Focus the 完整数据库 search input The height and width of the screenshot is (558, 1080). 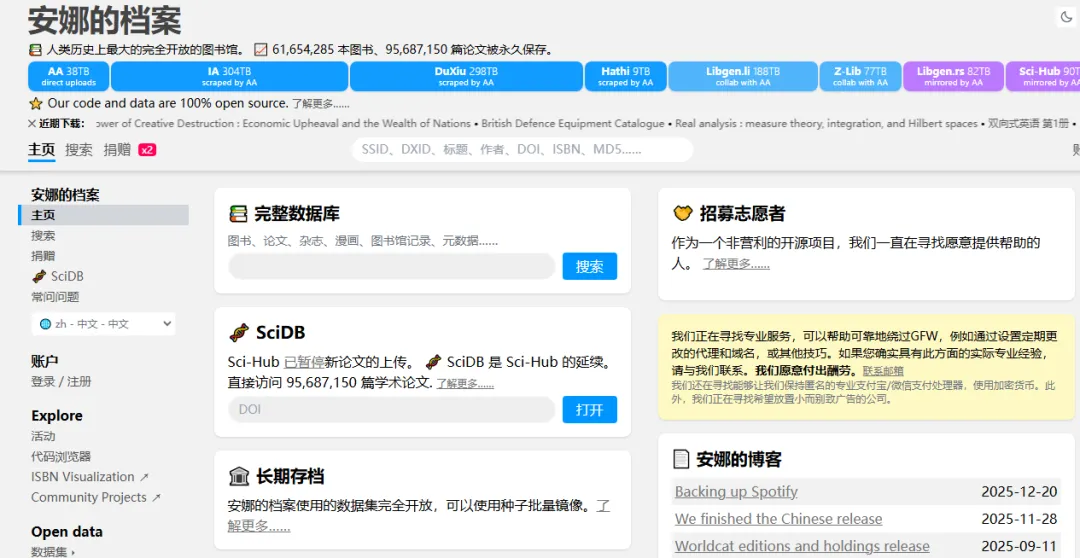391,267
